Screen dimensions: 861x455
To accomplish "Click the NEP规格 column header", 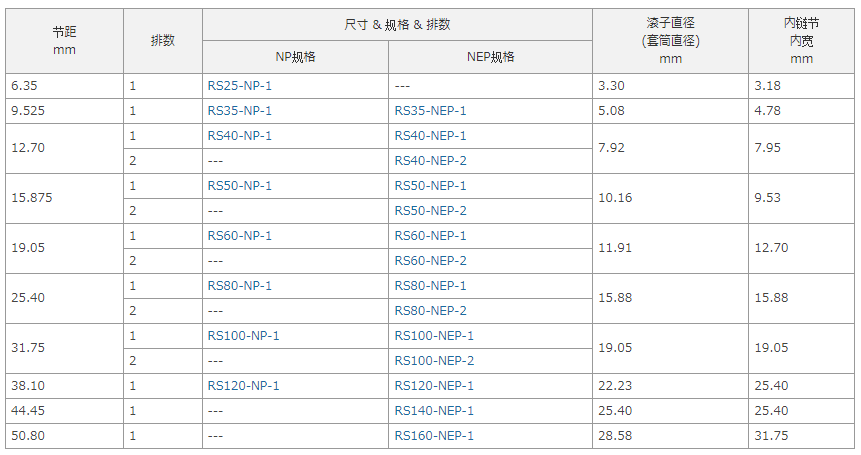I will [490, 57].
